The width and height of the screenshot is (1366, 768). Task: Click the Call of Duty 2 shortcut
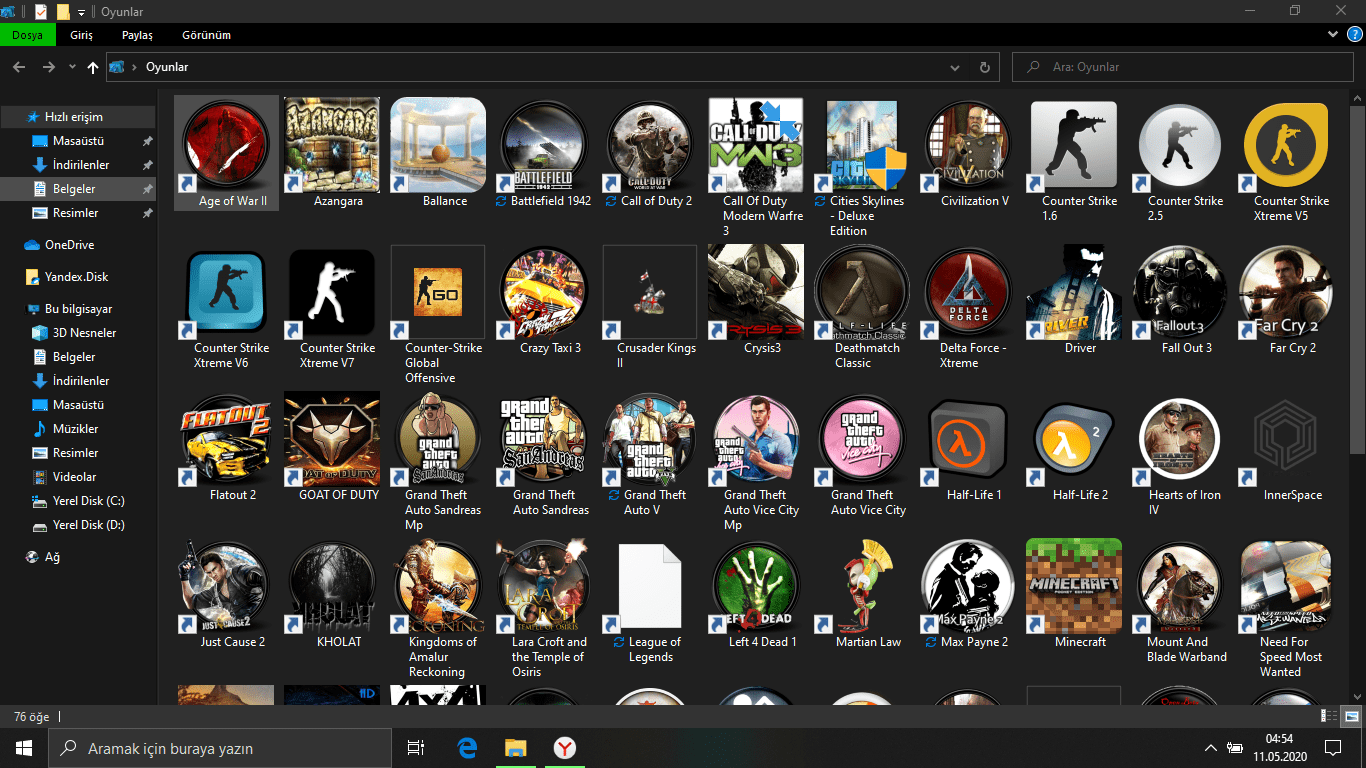point(650,145)
